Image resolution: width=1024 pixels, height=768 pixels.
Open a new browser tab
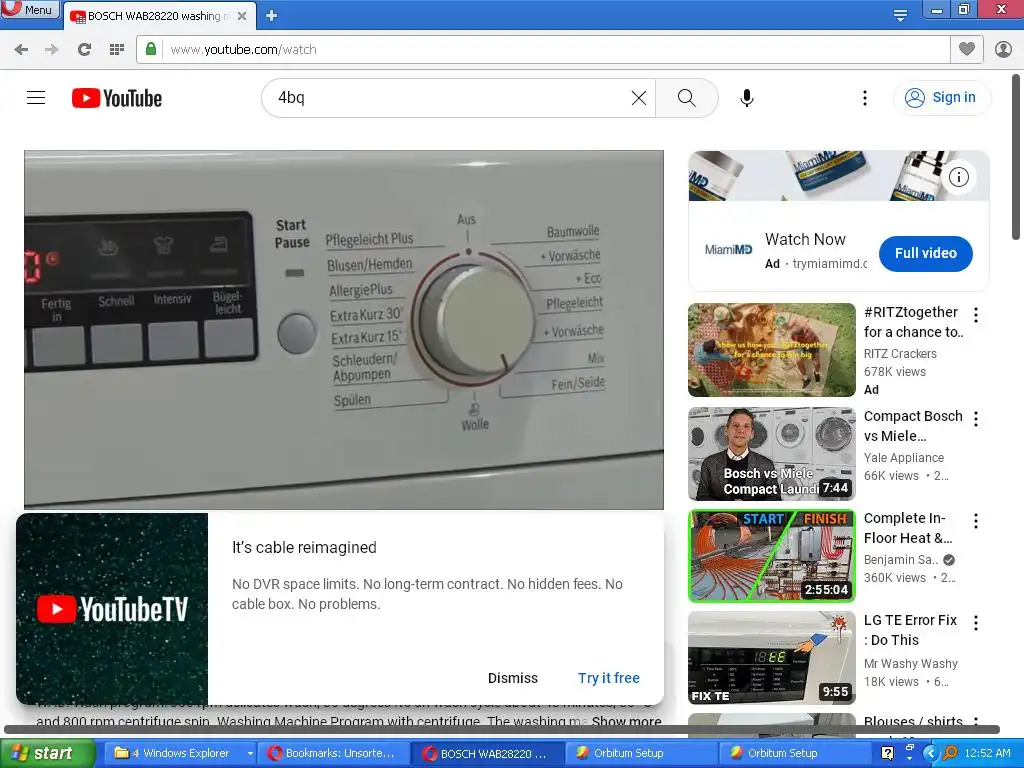click(272, 16)
